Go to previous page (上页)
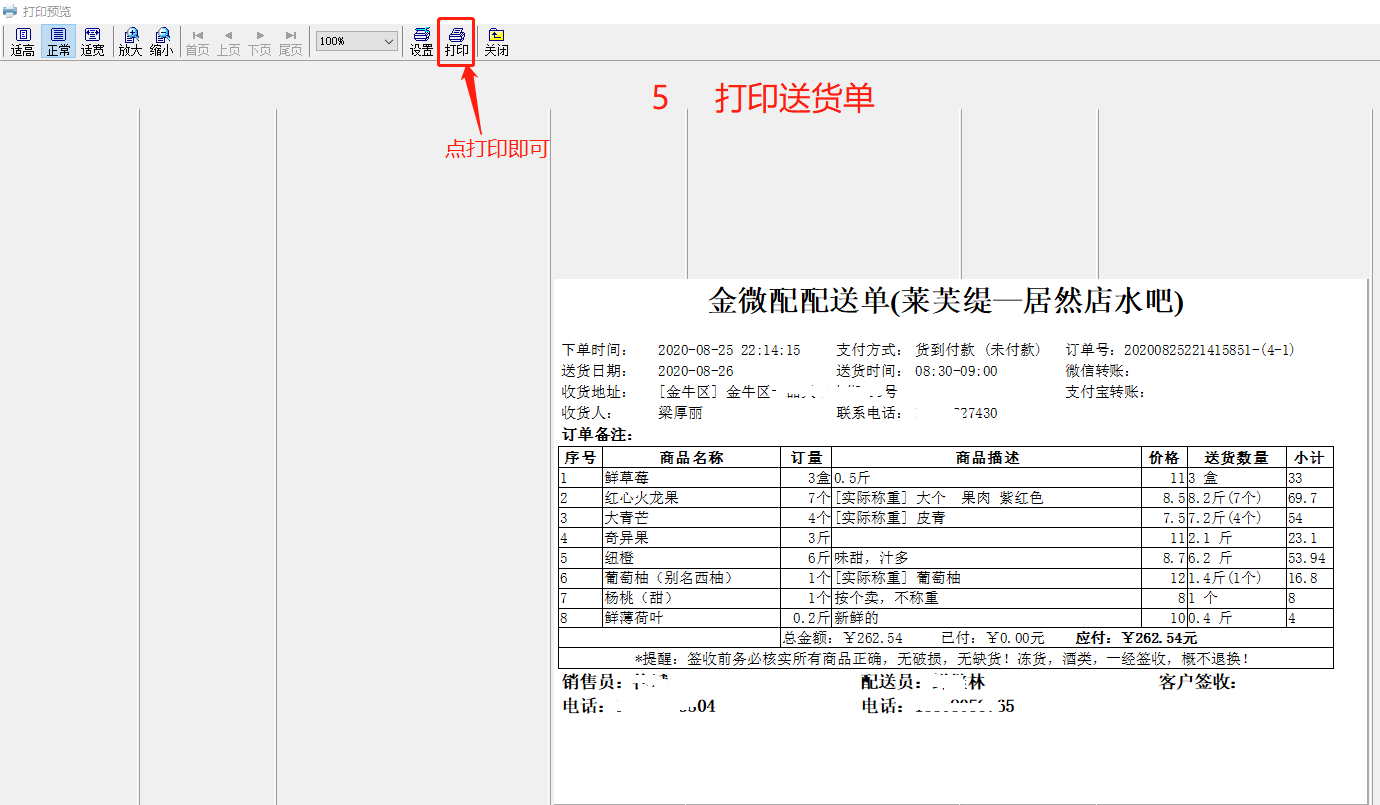 (x=228, y=42)
